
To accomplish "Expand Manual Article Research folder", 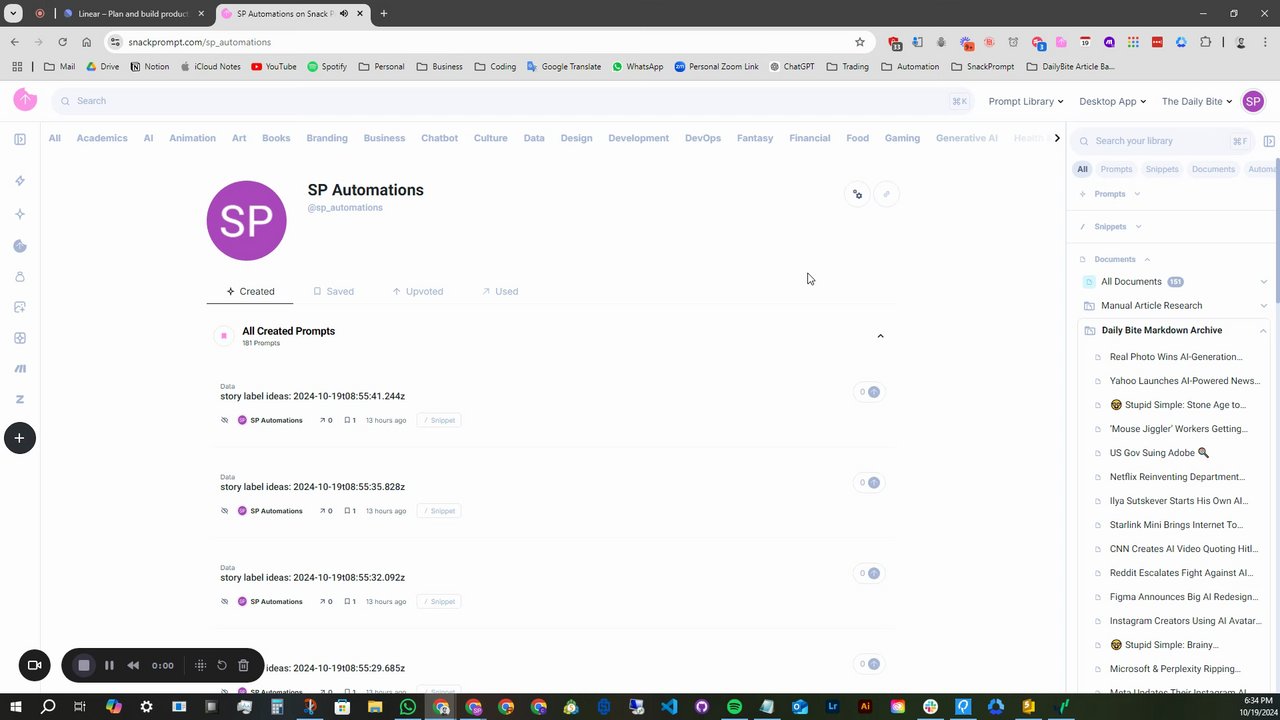I will [x=1264, y=306].
